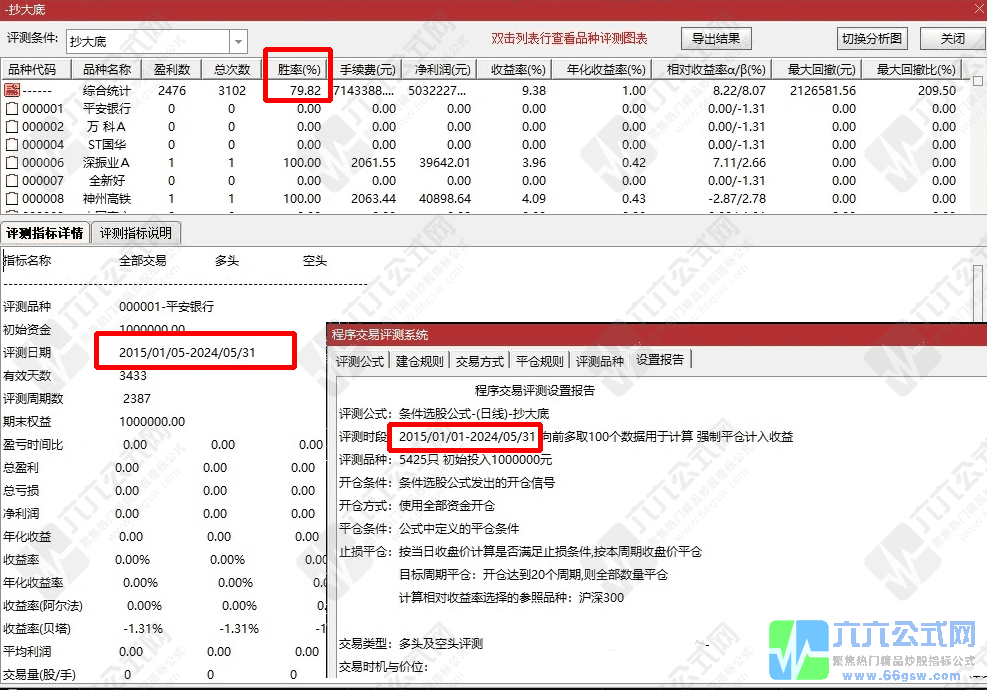Click the 关闭 button

(951, 38)
